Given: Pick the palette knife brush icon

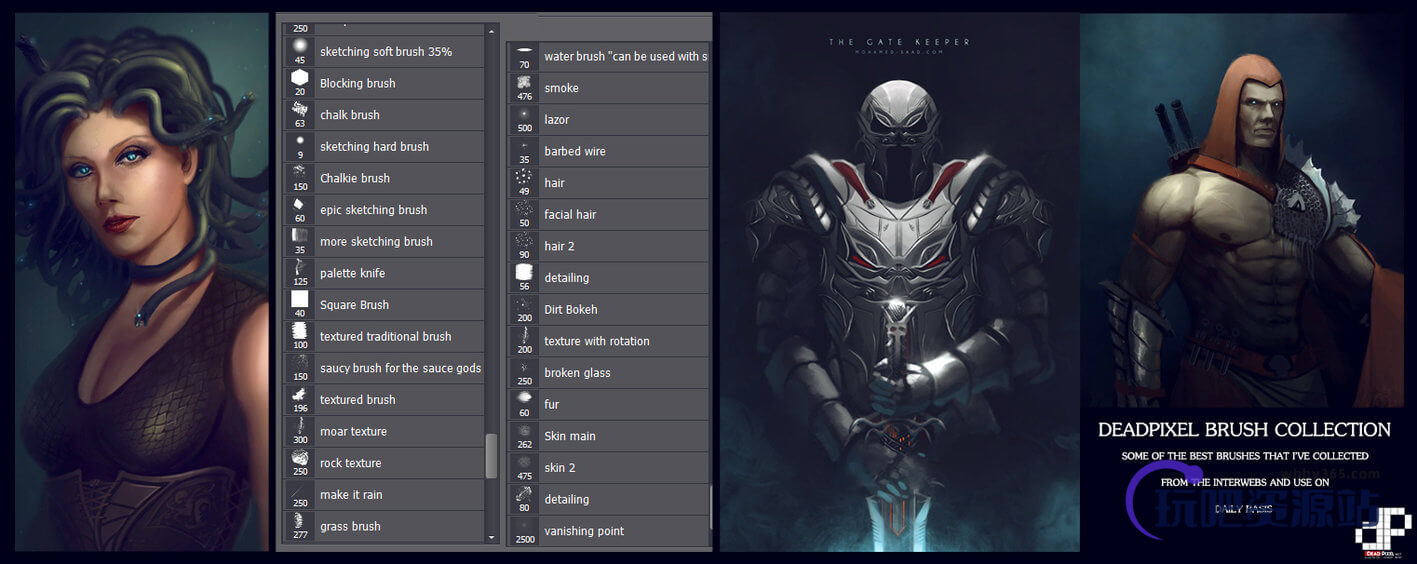Looking at the screenshot, I should coord(300,268).
